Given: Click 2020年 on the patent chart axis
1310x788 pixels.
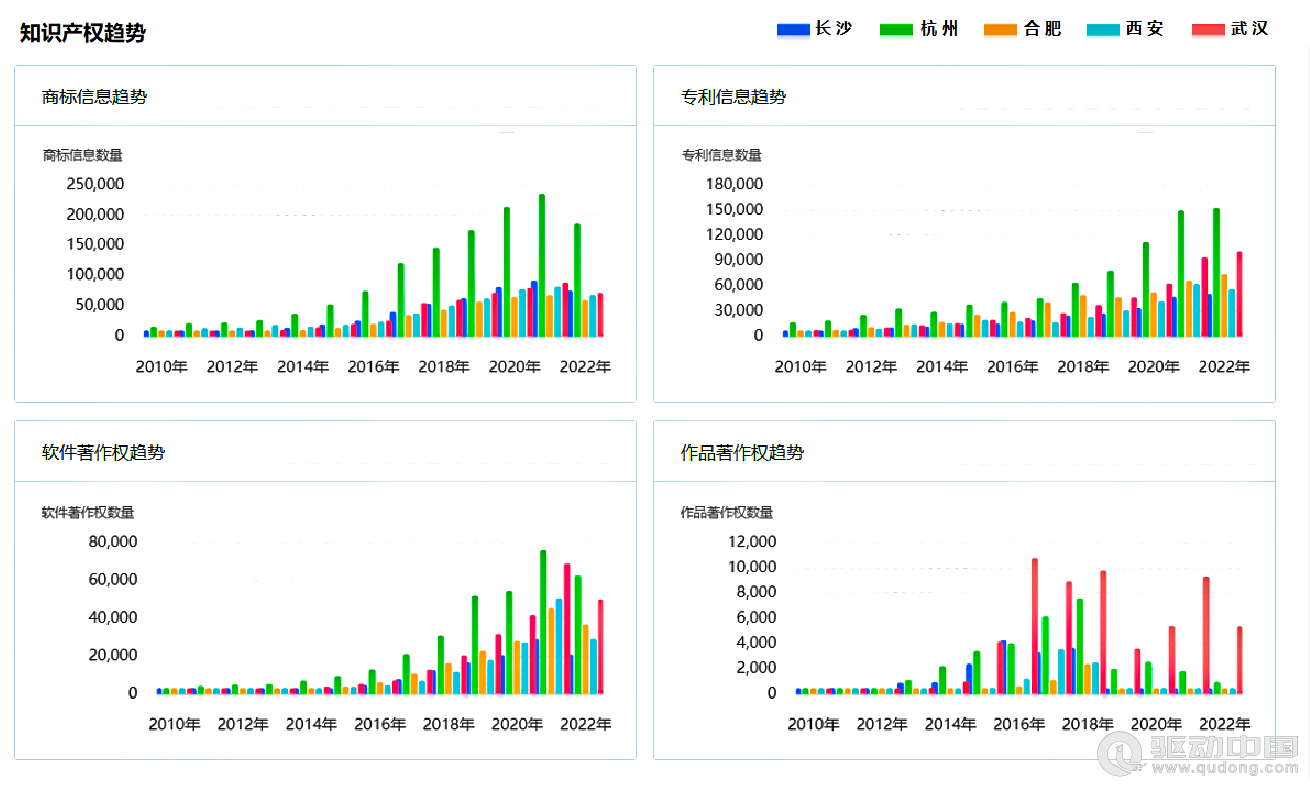Looking at the screenshot, I should pyautogui.click(x=1154, y=367).
